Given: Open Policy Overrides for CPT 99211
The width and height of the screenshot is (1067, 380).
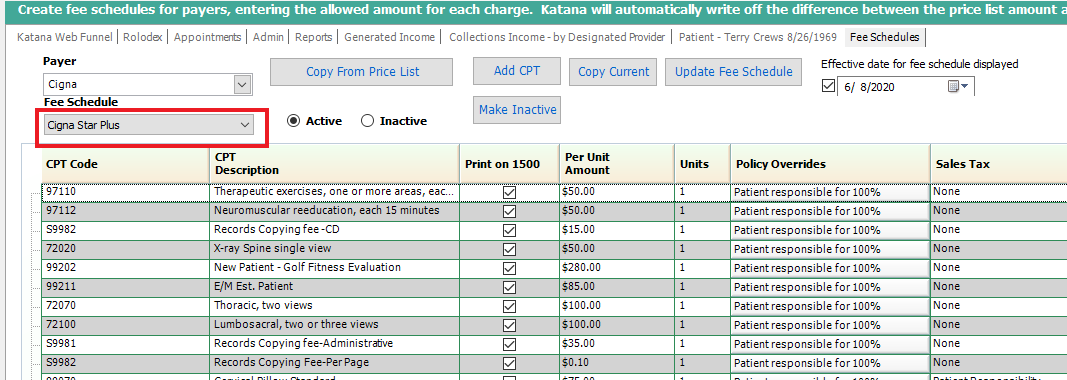Looking at the screenshot, I should 830,287.
